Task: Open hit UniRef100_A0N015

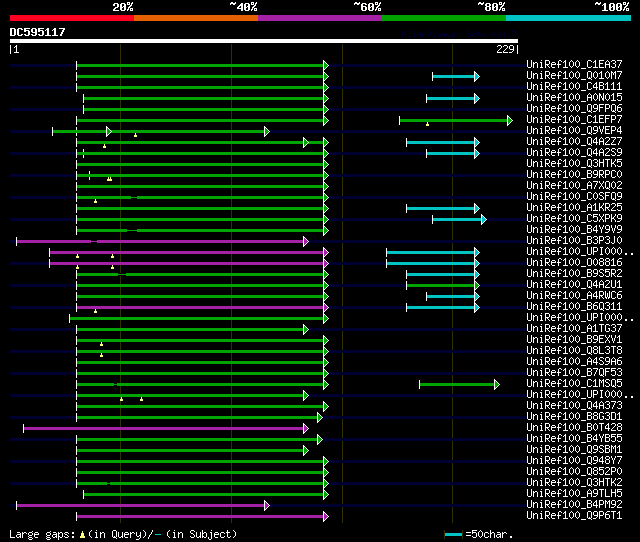Action: click(574, 98)
